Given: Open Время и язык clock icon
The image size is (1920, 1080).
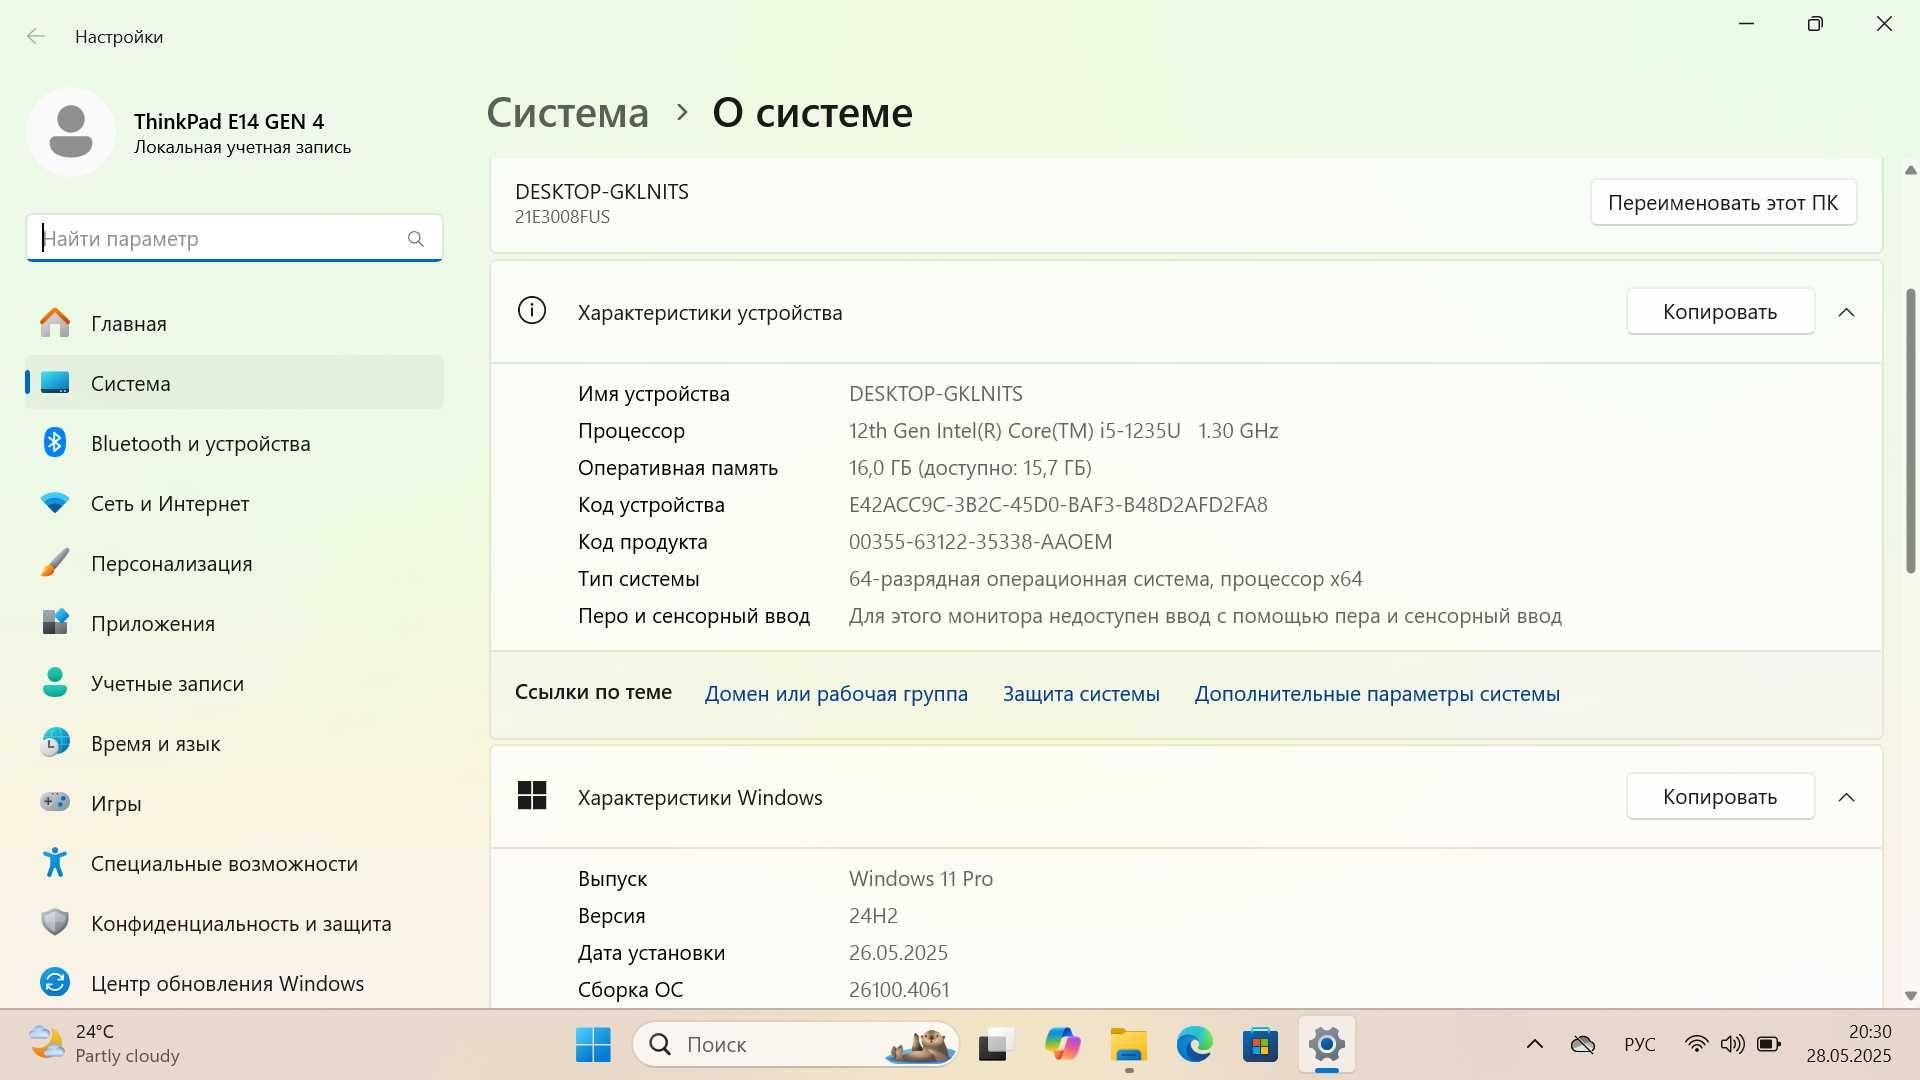Looking at the screenshot, I should (x=55, y=742).
